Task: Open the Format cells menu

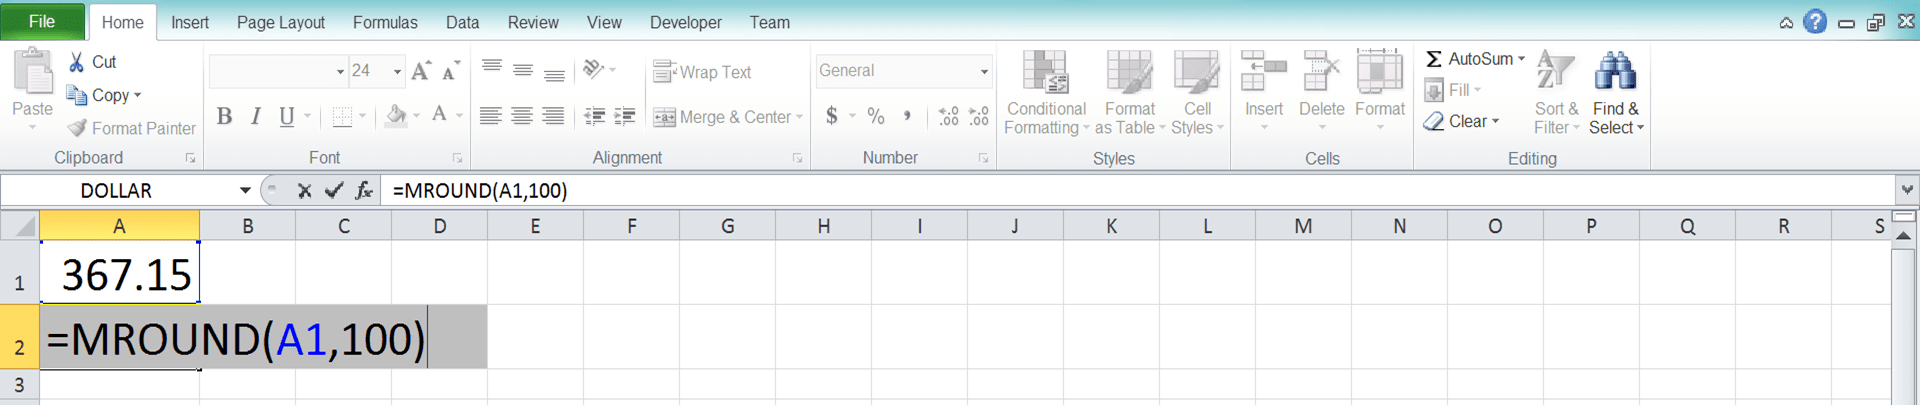Action: (x=1380, y=90)
